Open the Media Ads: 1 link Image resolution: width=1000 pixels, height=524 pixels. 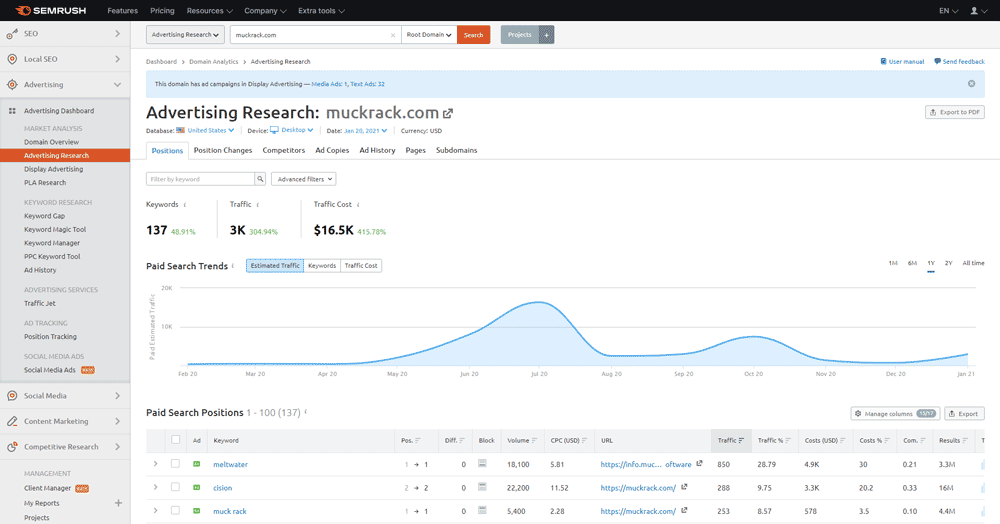329,84
